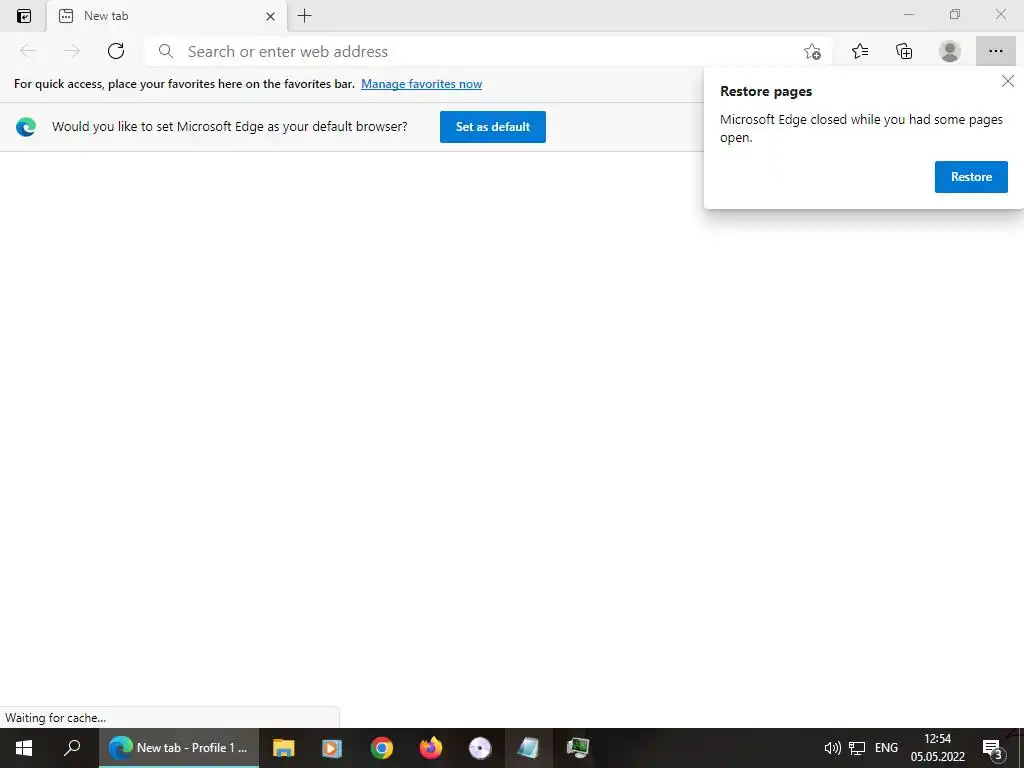Open Manage favorites now link
Screen dimensions: 1024x768
(x=421, y=84)
